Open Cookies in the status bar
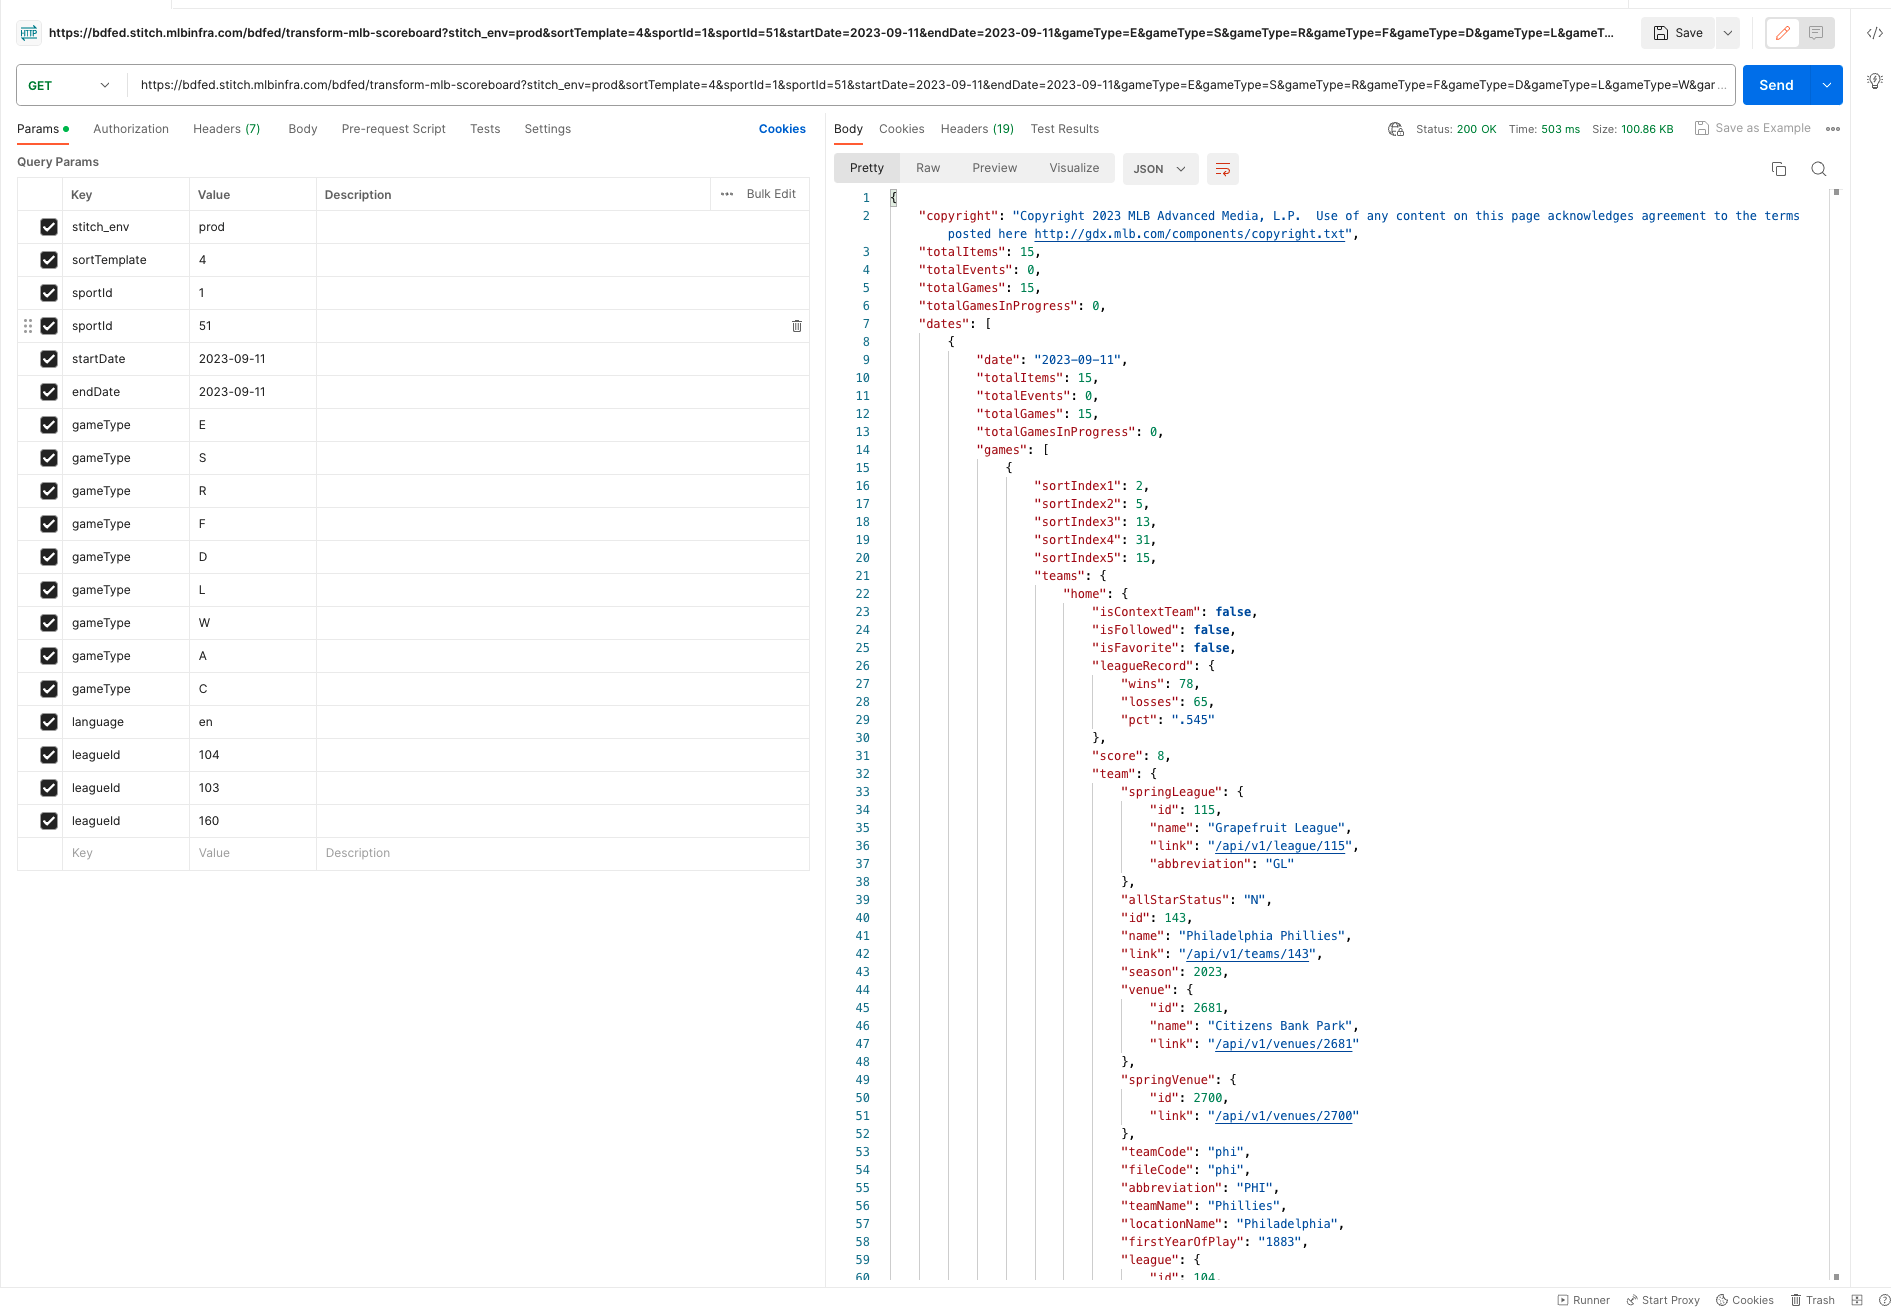Screen dimensions: 1891x1307 1745,1300
